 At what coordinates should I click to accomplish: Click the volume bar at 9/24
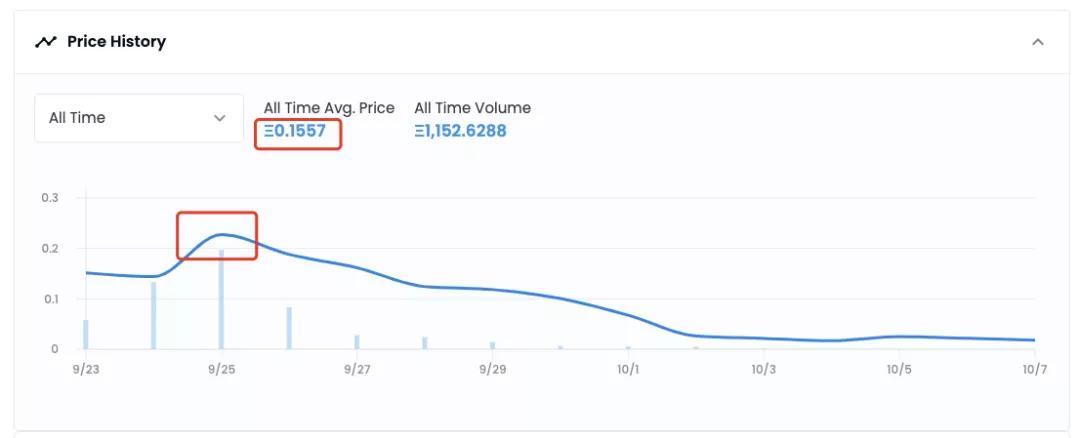pyautogui.click(x=153, y=315)
